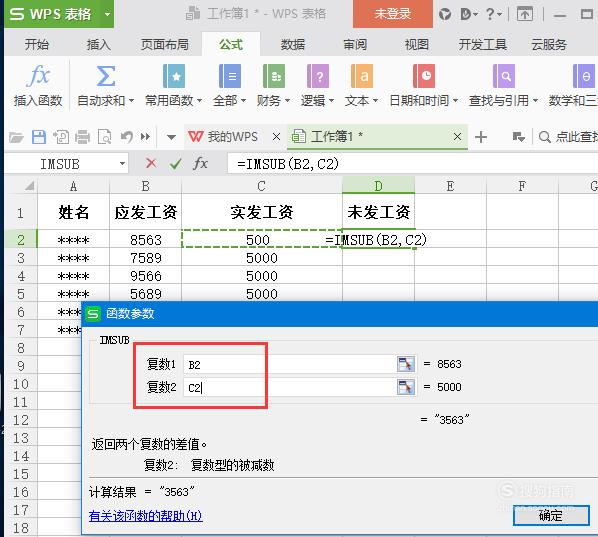The height and width of the screenshot is (537, 598).
Task: Open the Financial (财务) functions icon
Action: [x=274, y=76]
